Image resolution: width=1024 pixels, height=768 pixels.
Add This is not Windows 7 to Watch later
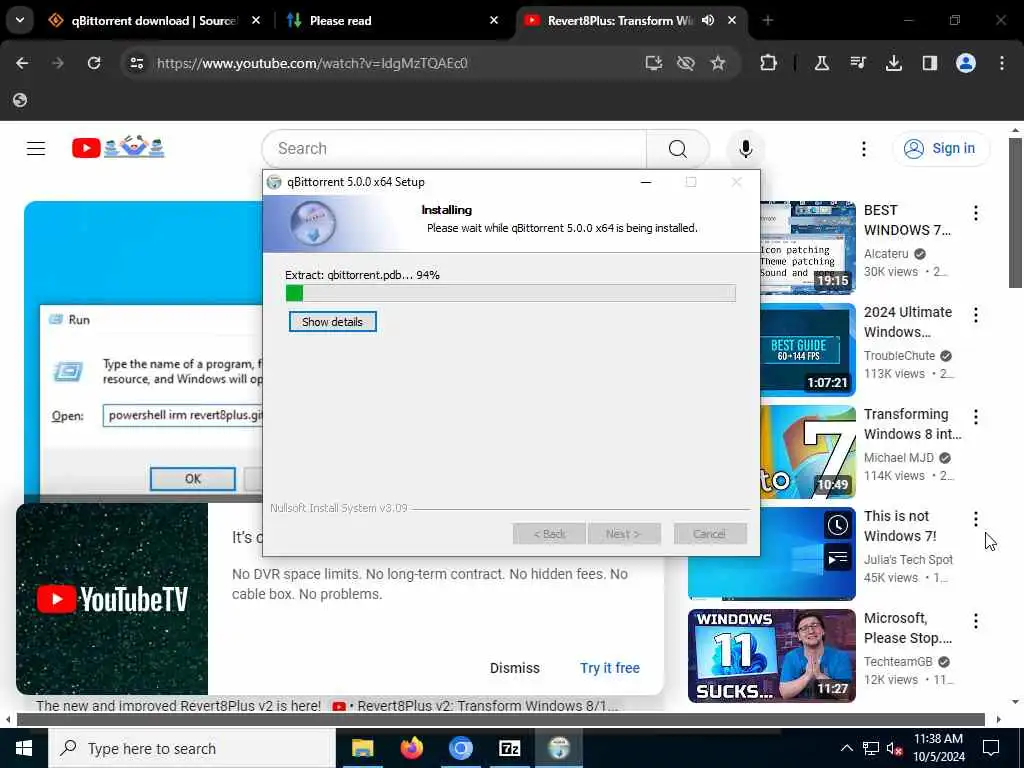click(x=837, y=526)
